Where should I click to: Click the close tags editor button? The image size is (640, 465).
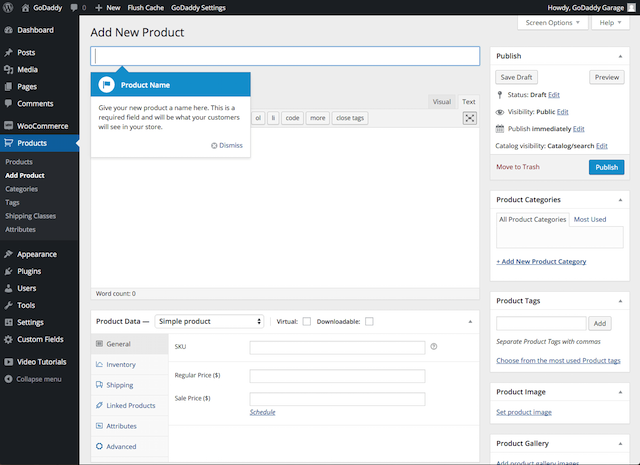pos(350,118)
